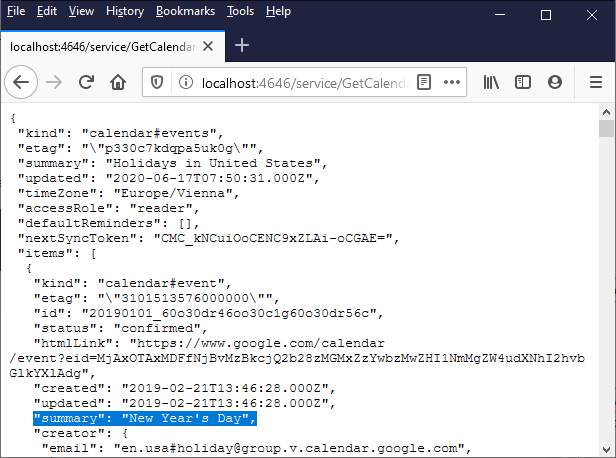Screen dimensions: 616x458
Task: Go to the Home page
Action: coord(118,82)
